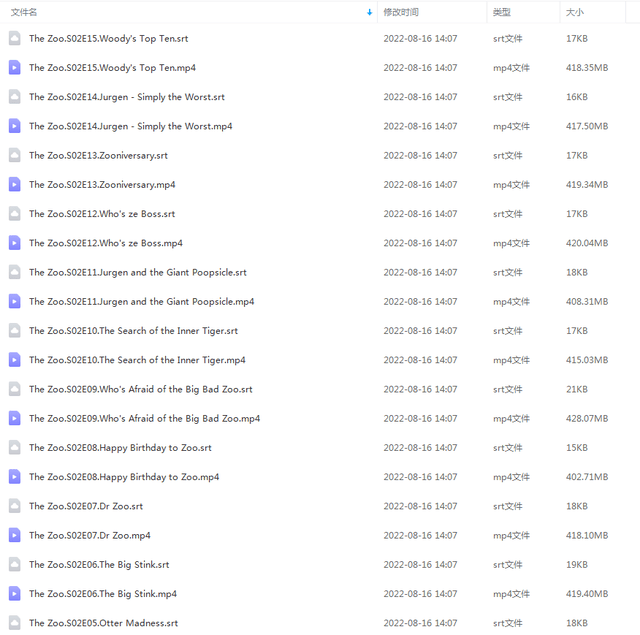Select The Zoo.S02E14.Jurgen - Simply the Worst.mp4
This screenshot has width=640, height=635.
[131, 127]
